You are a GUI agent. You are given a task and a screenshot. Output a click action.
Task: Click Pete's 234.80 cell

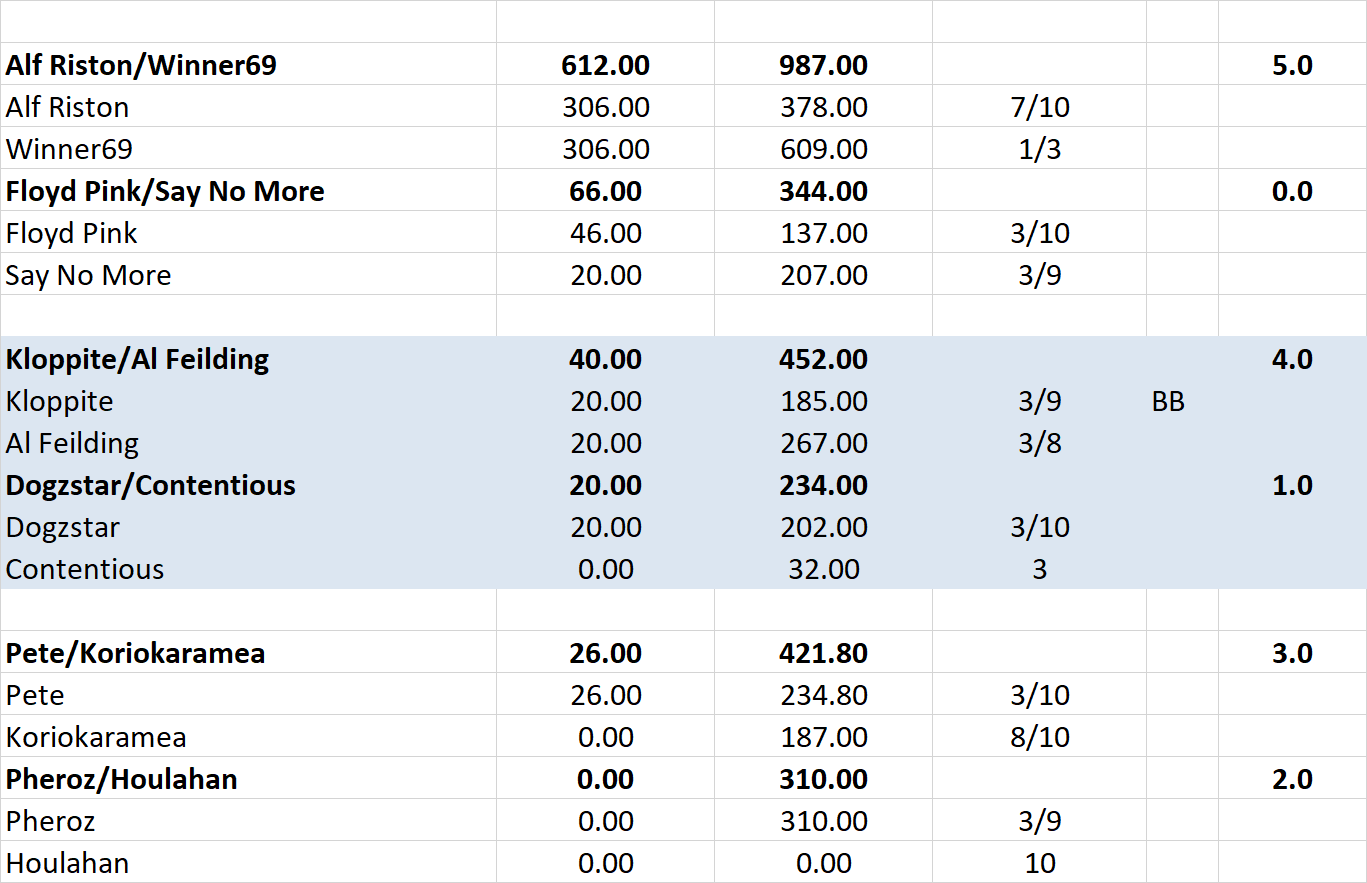[x=823, y=695]
